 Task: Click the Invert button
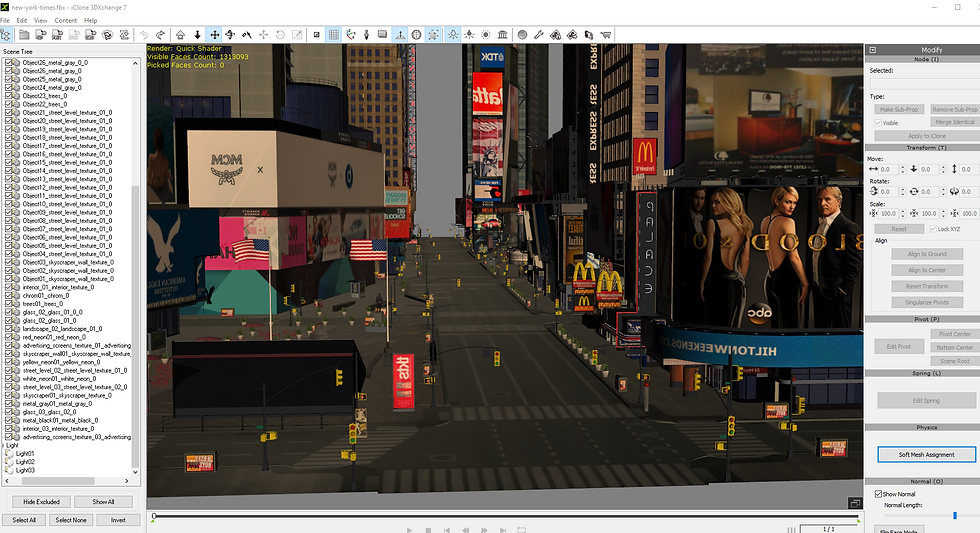click(x=118, y=520)
